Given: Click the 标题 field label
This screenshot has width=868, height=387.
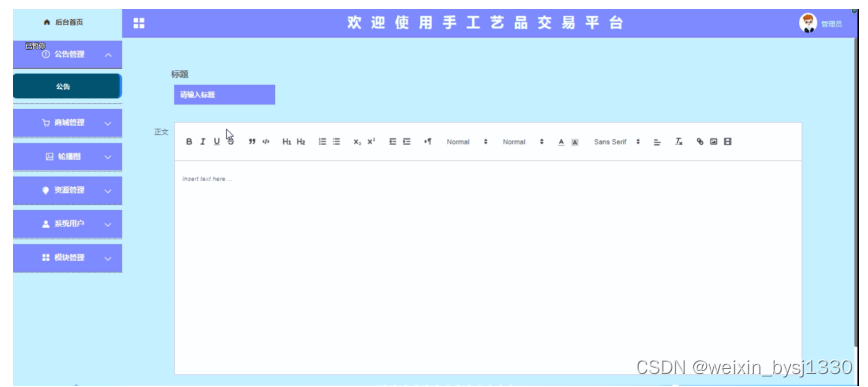Looking at the screenshot, I should [180, 74].
